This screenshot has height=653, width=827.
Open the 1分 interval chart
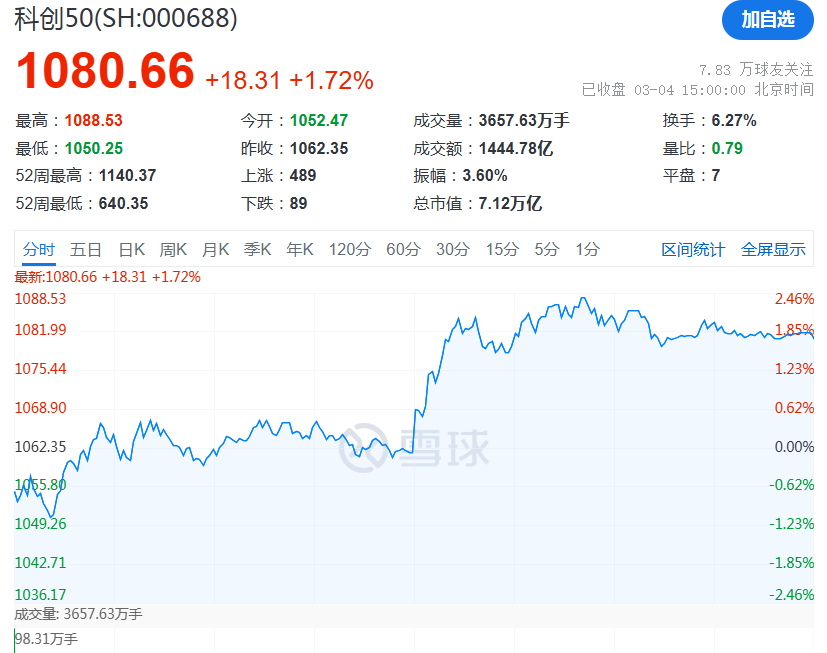pyautogui.click(x=587, y=250)
